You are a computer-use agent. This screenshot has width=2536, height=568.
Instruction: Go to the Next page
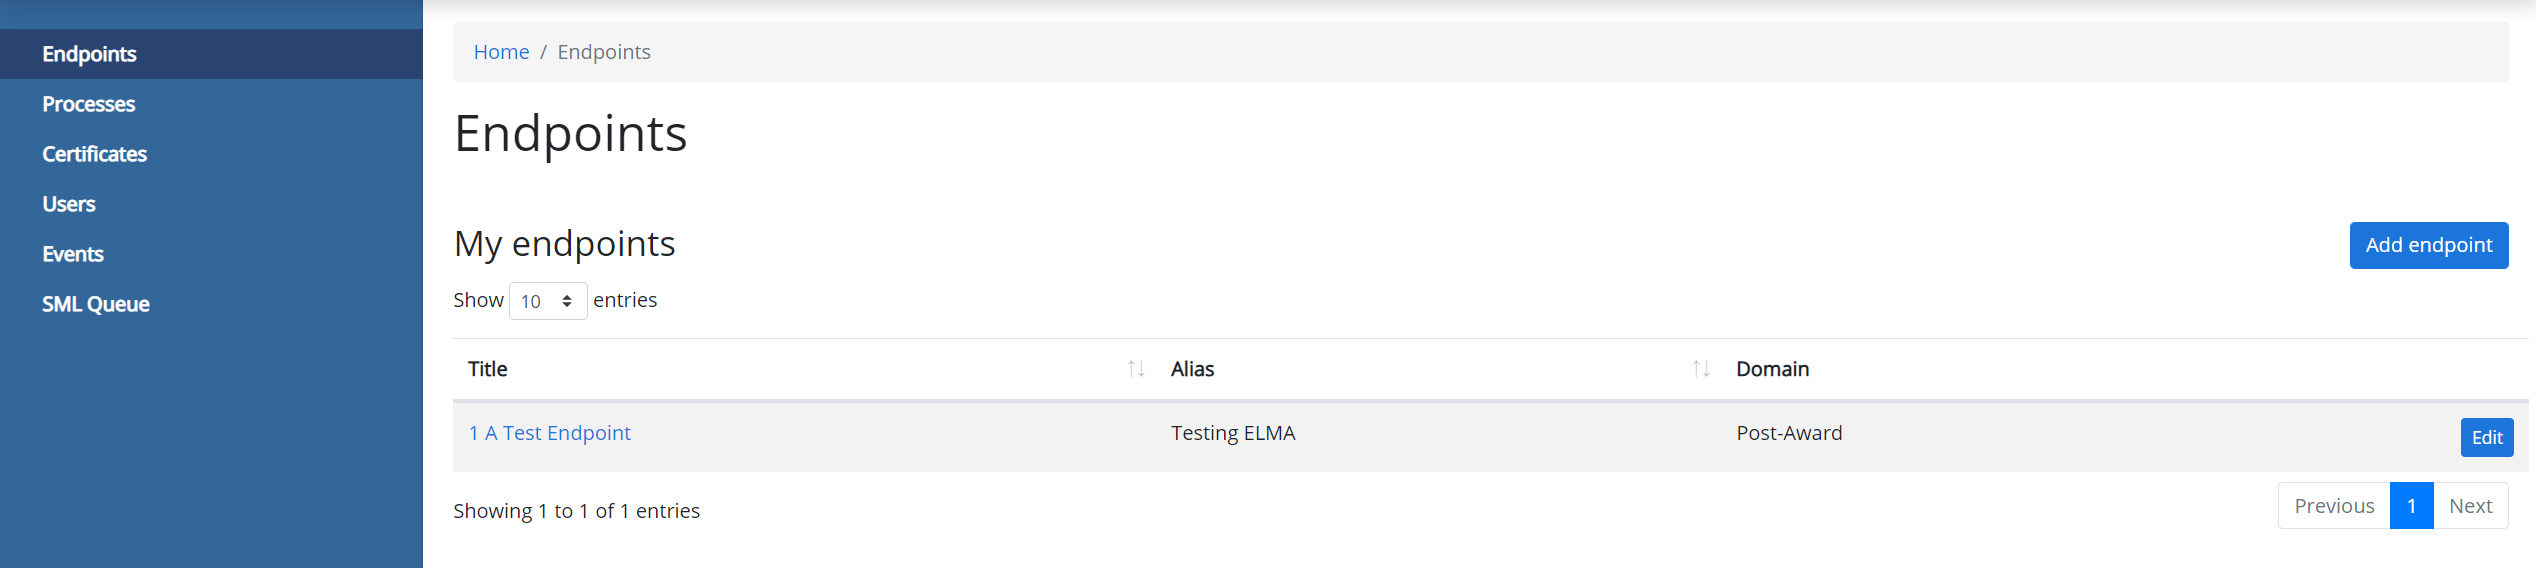click(x=2470, y=506)
